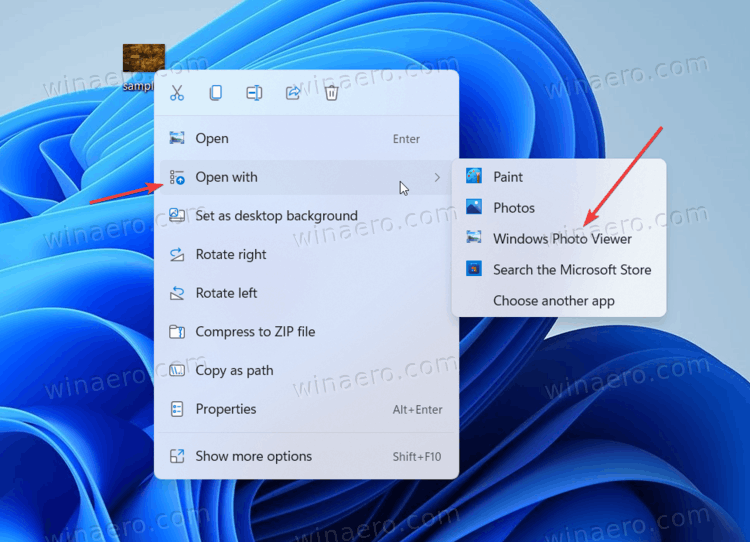The height and width of the screenshot is (542, 750).
Task: Select Rotate left entry
Action: coord(307,293)
